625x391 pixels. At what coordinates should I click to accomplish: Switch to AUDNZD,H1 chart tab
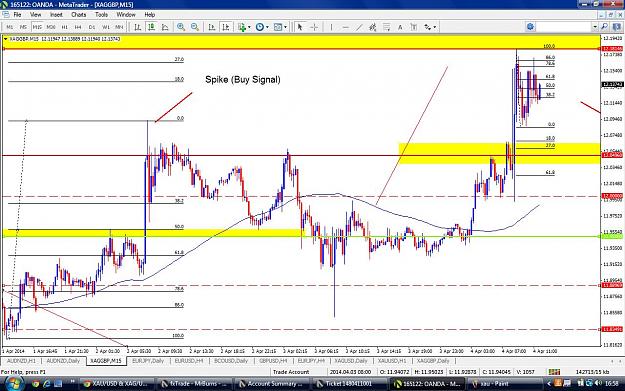[21, 361]
